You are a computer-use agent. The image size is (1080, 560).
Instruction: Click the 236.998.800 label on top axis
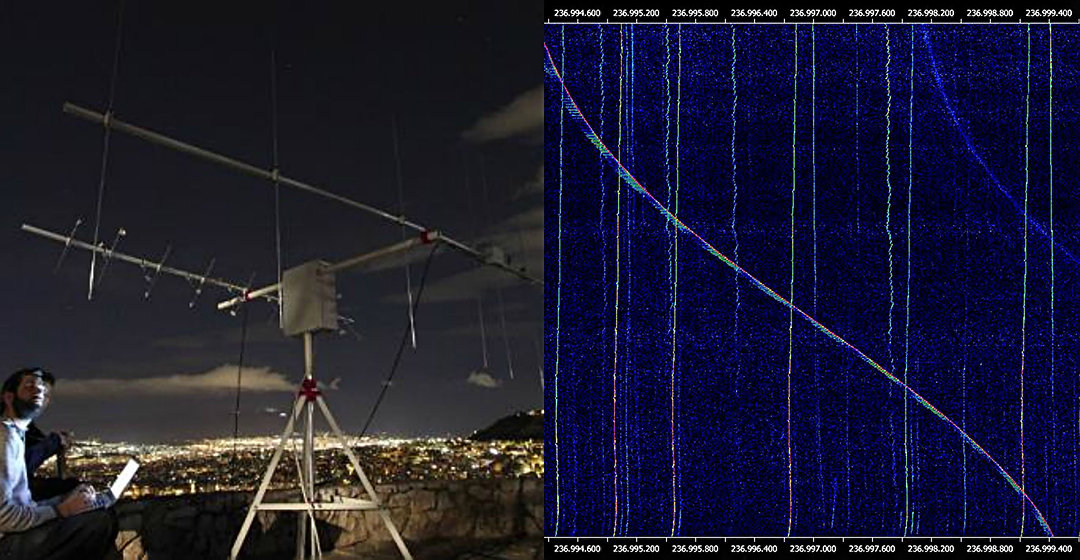[990, 13]
